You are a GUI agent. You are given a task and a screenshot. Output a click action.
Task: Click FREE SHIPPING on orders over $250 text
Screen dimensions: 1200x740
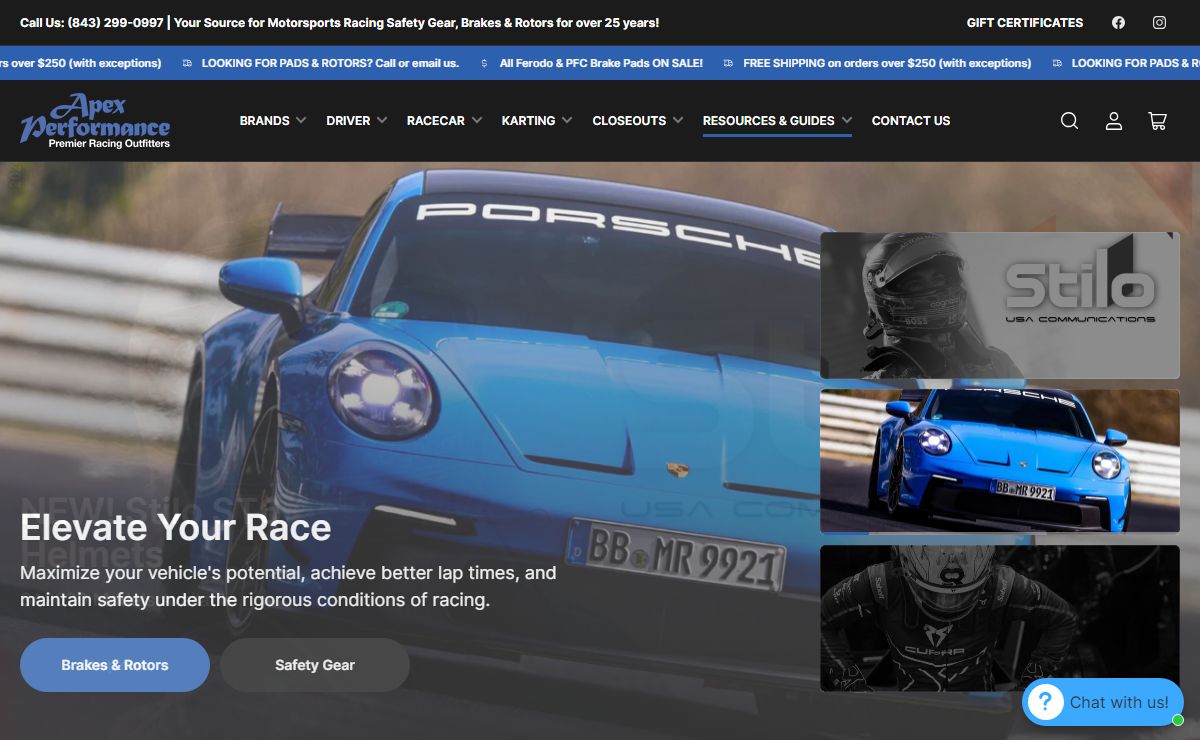[887, 63]
